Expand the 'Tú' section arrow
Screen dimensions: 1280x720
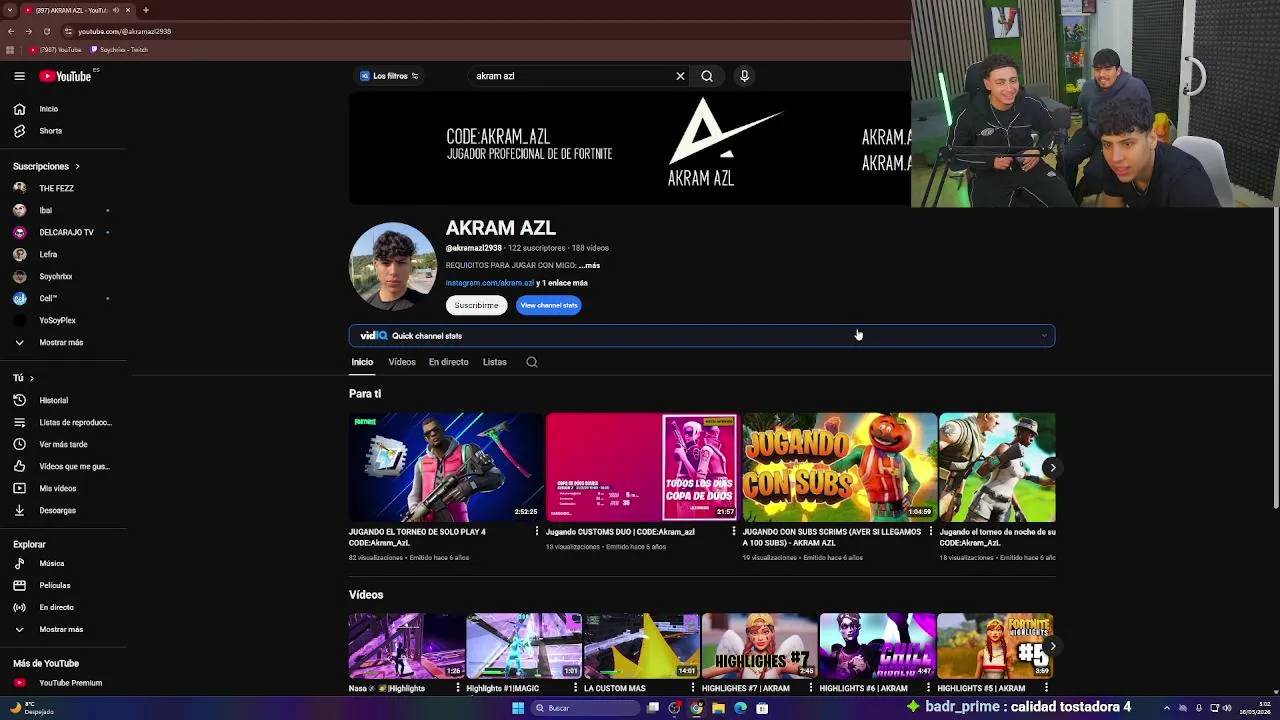click(x=31, y=378)
